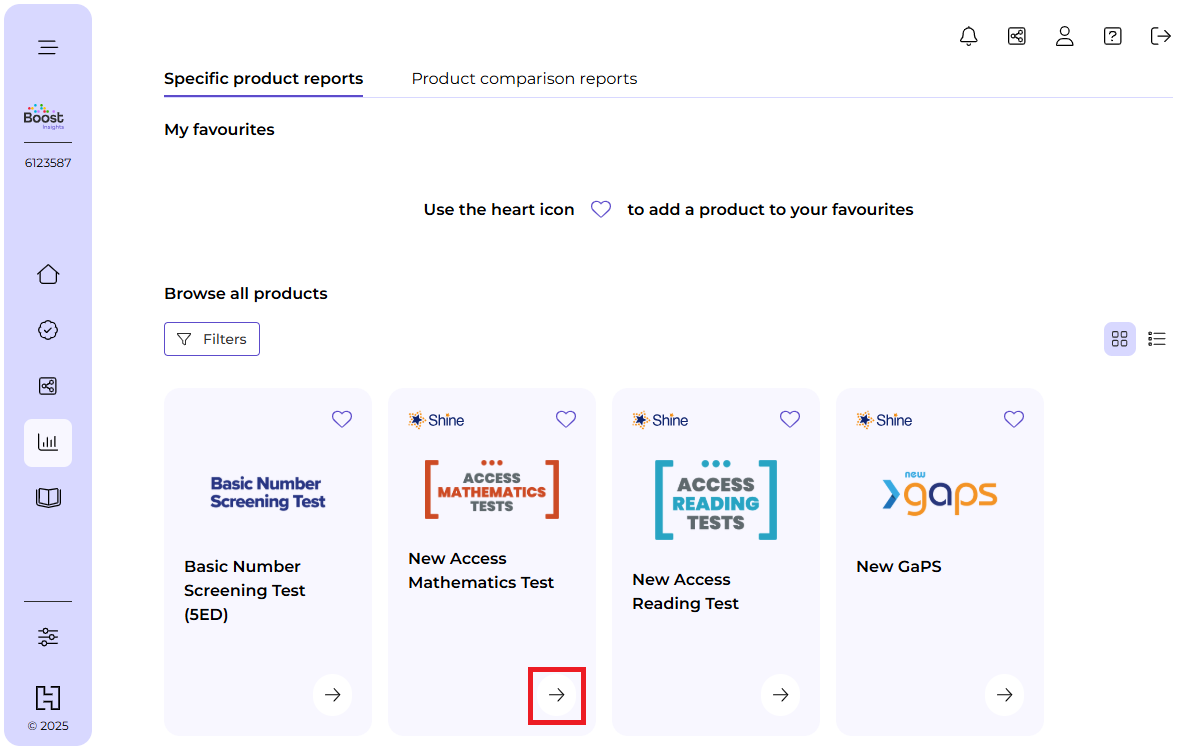Open the reports bar chart sidebar icon

tap(48, 442)
